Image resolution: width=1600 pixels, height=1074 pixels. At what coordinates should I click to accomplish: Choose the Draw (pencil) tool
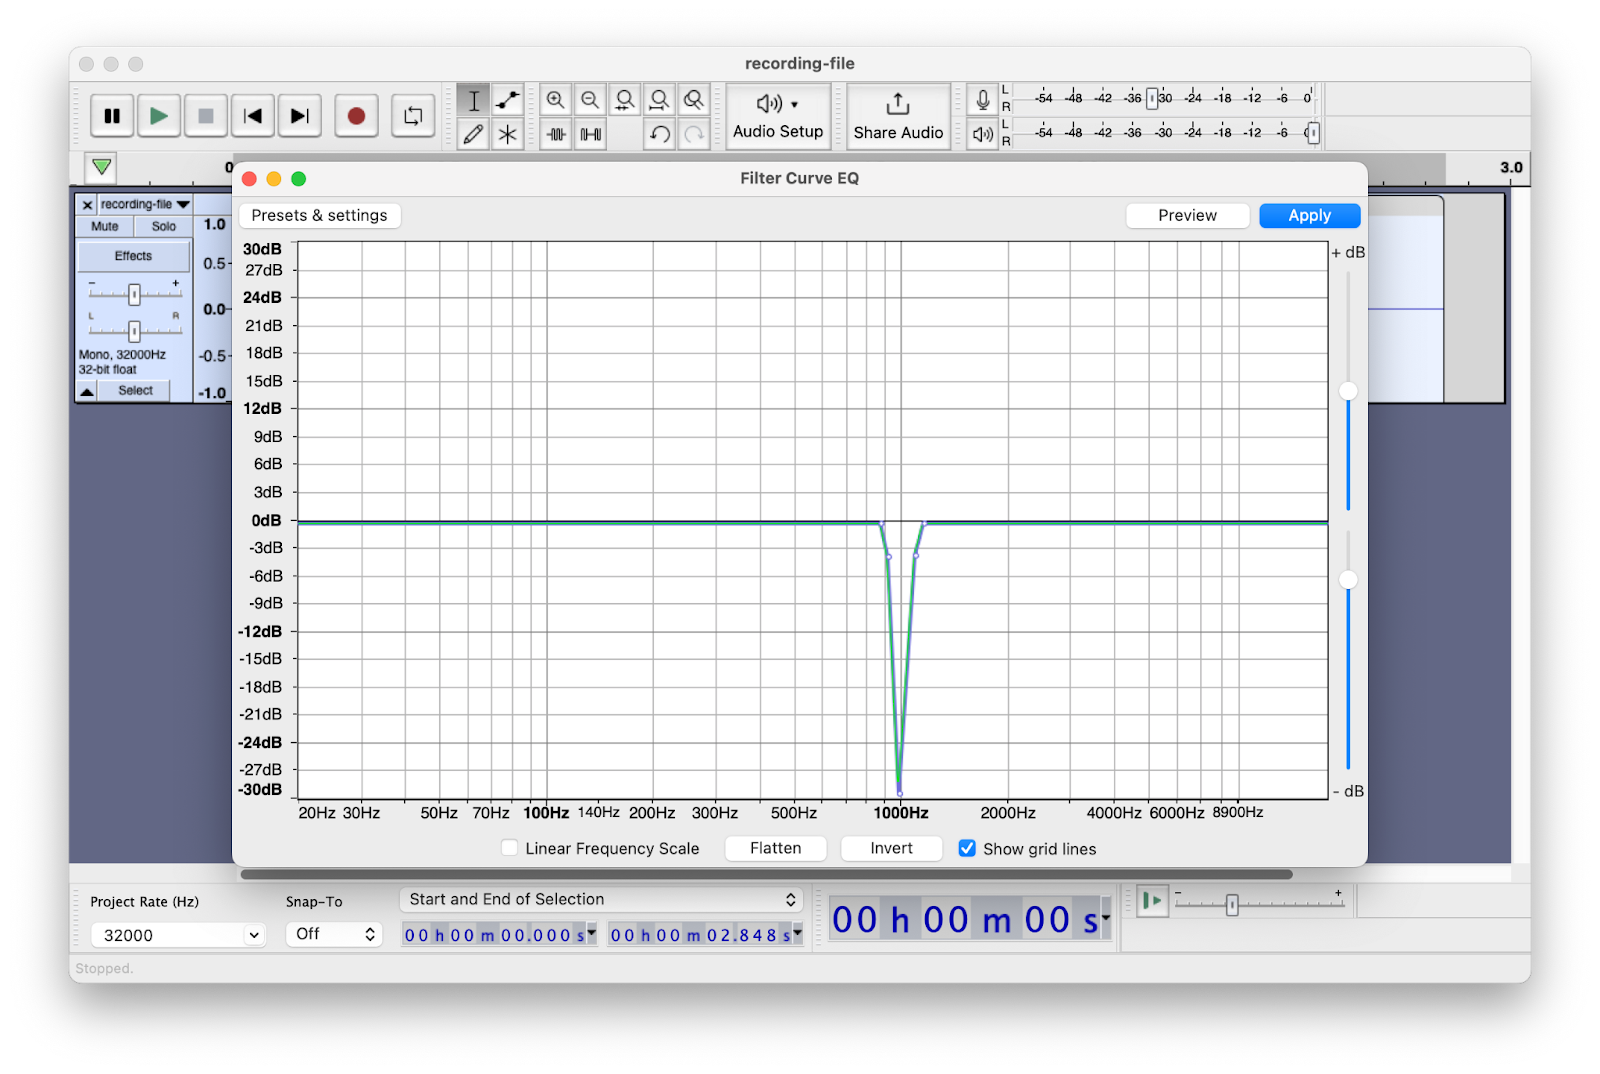[474, 134]
